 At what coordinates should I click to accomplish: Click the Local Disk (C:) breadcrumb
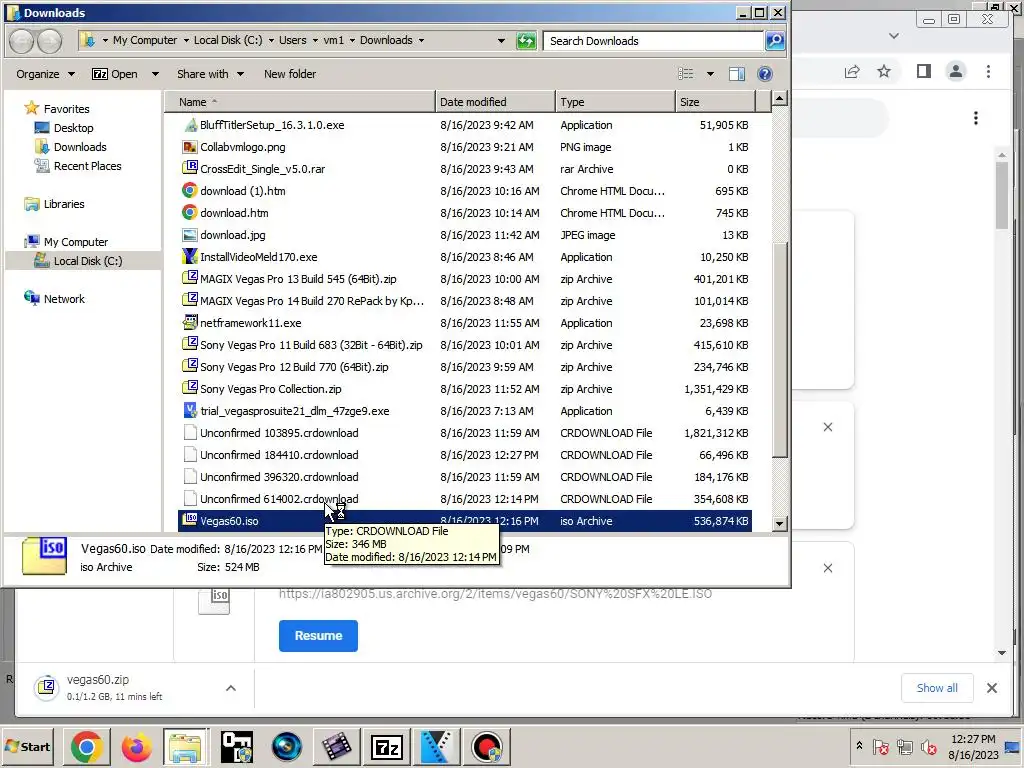(x=228, y=40)
